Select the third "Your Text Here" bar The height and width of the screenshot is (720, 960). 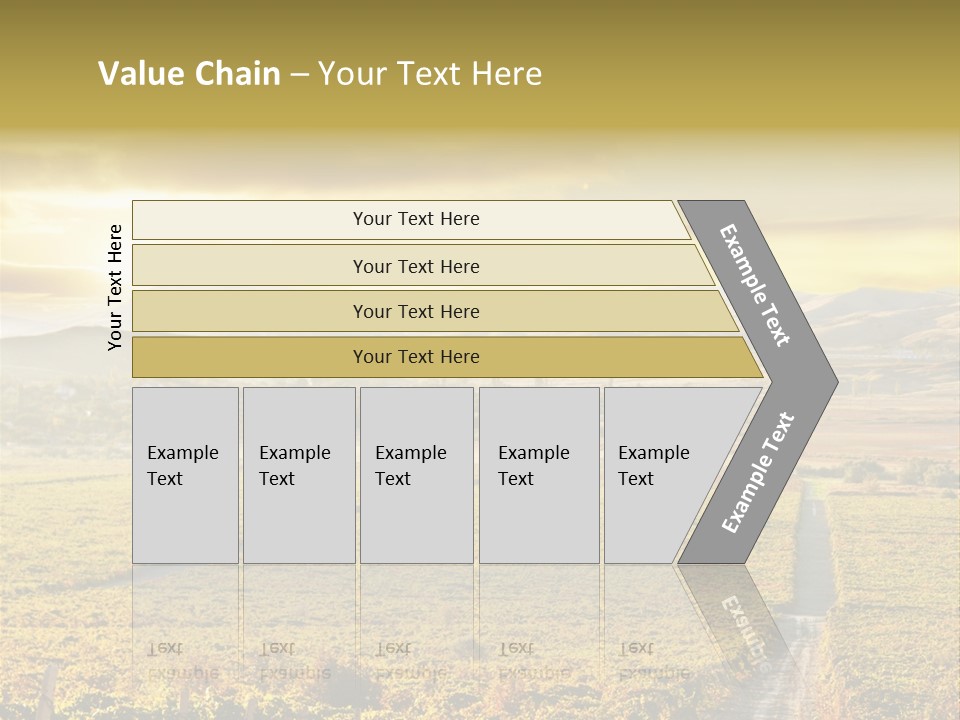[x=416, y=311]
